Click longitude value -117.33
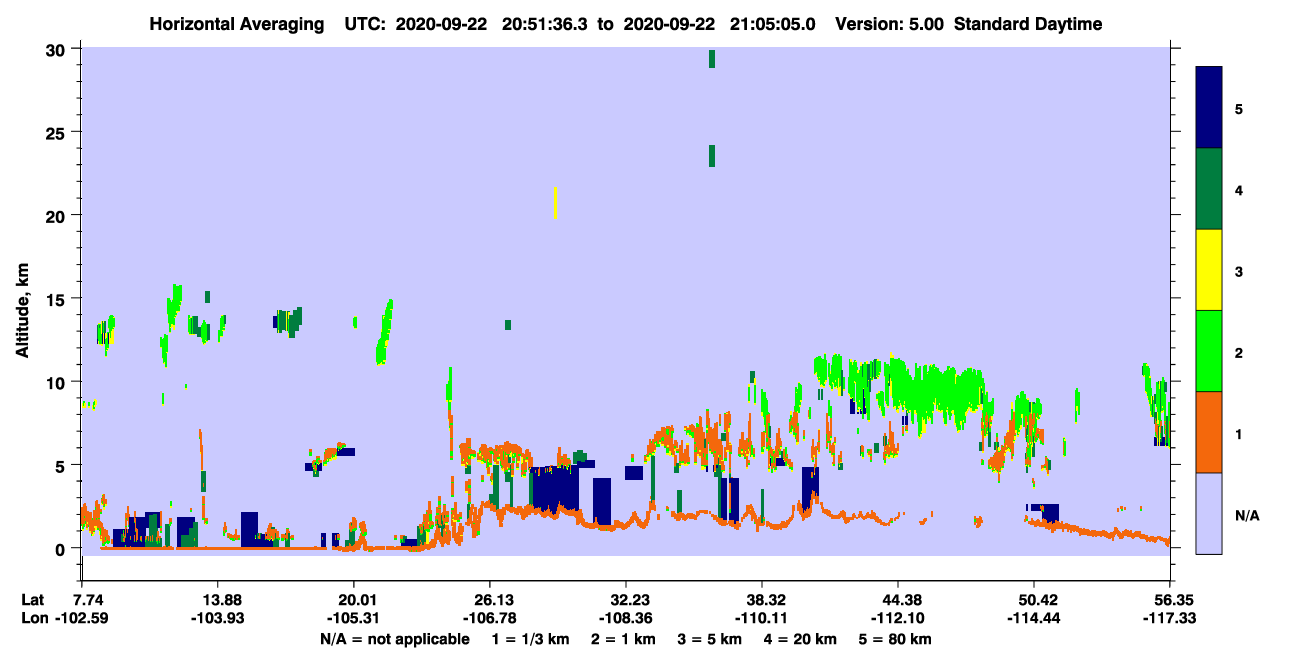Image resolution: width=1300 pixels, height=667 pixels. point(1170,618)
